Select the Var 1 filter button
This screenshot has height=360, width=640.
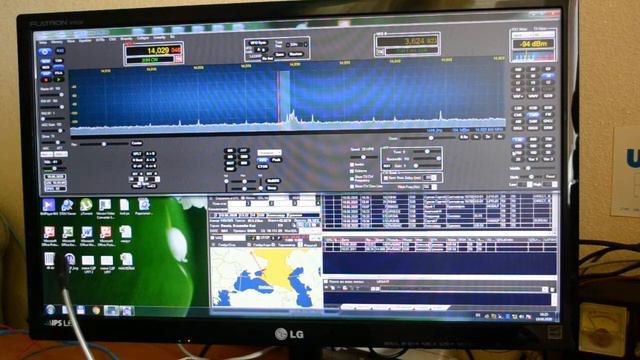(x=533, y=159)
